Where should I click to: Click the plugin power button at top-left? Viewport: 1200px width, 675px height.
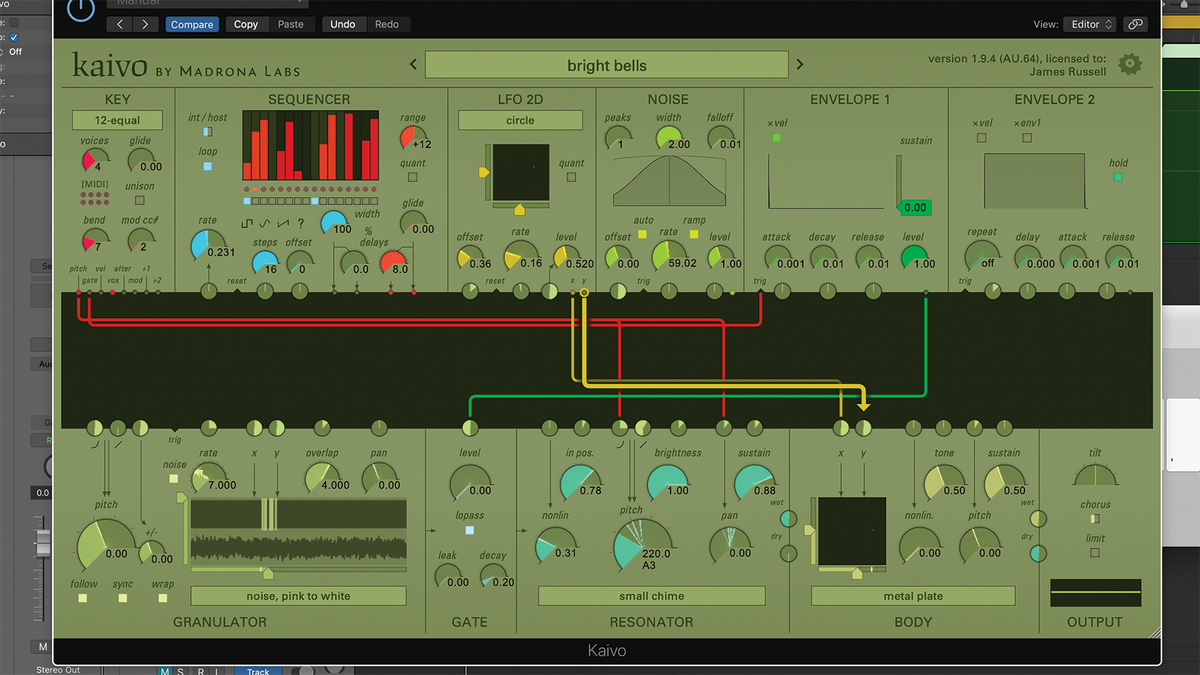(x=80, y=12)
